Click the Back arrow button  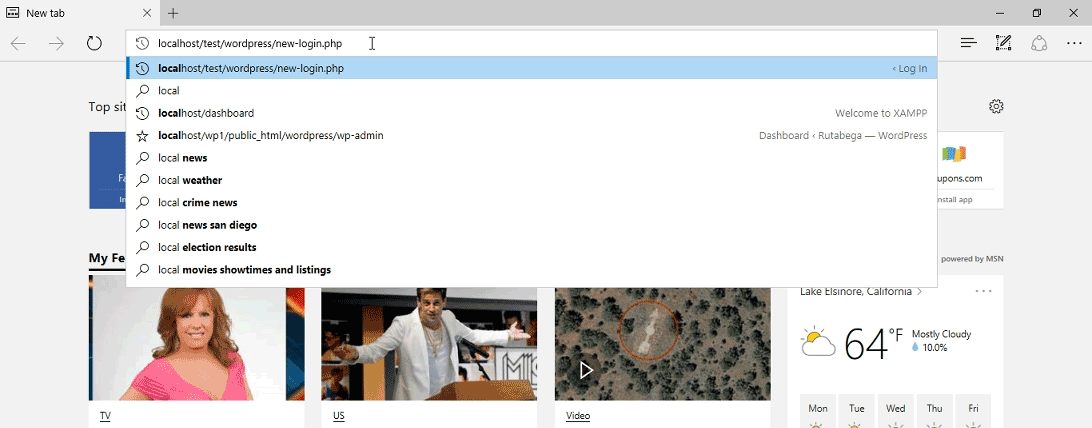click(18, 43)
